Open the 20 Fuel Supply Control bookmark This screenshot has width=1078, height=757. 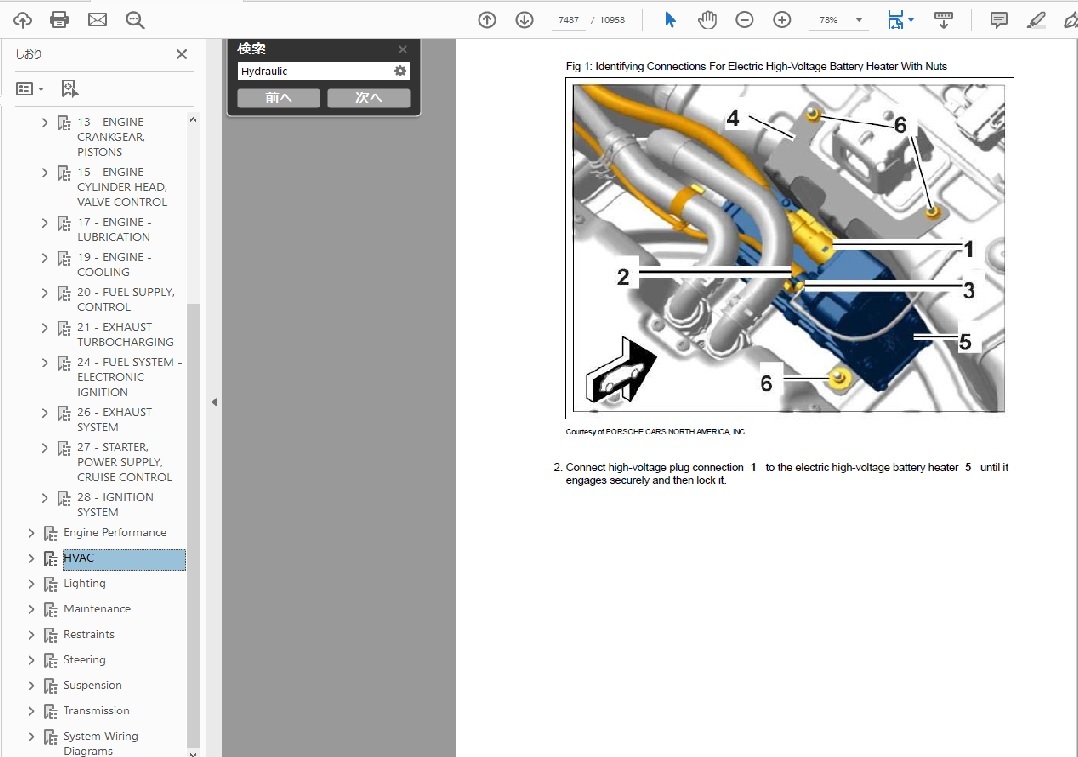coord(126,300)
